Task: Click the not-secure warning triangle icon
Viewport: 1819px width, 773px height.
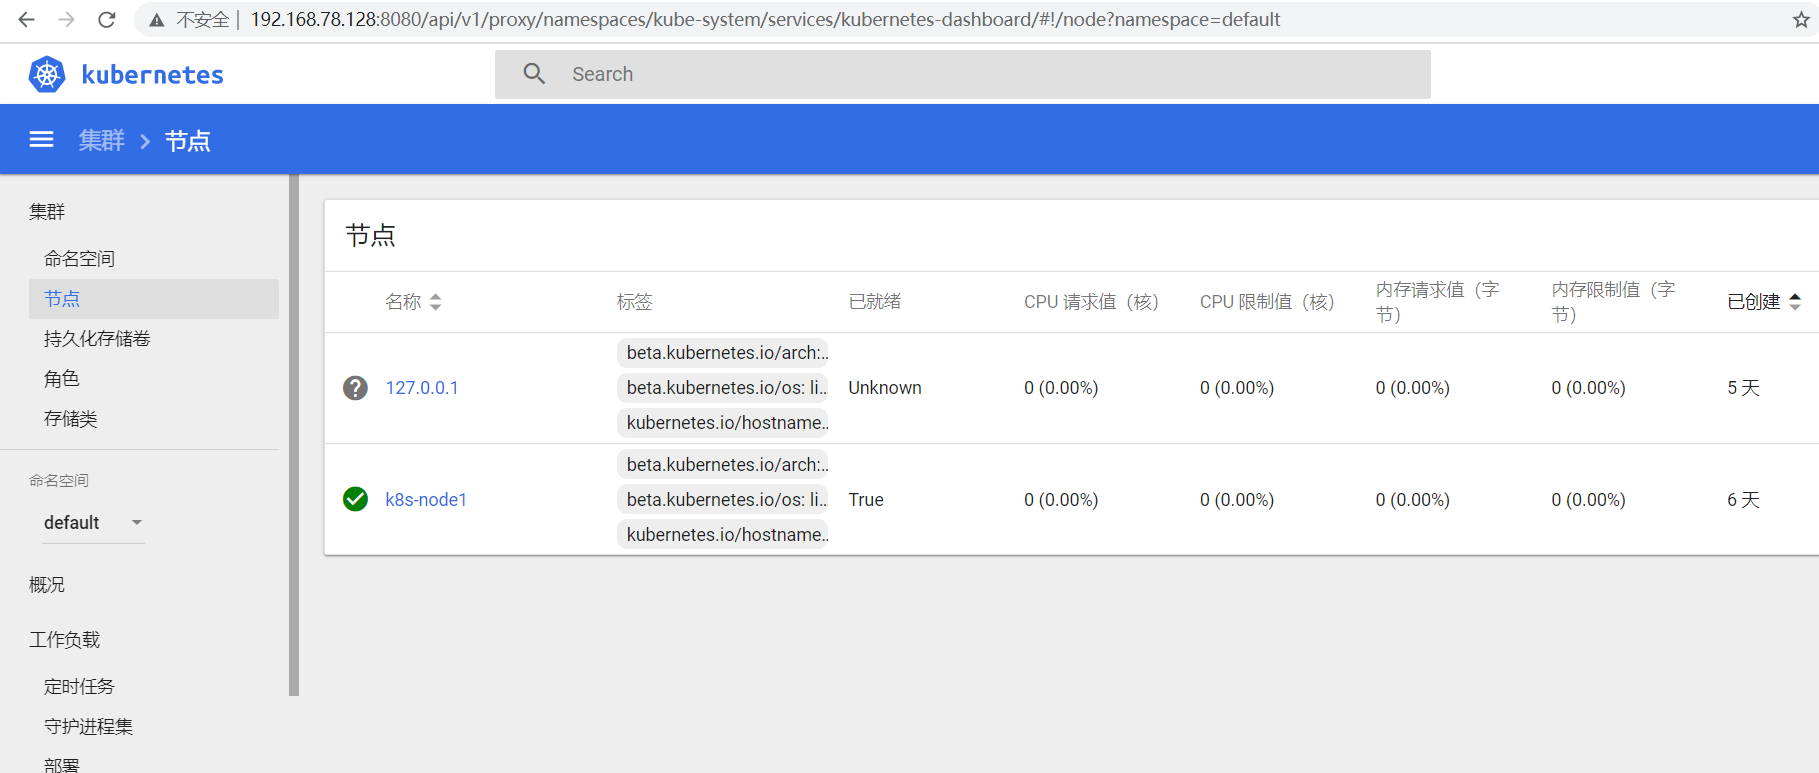Action: (157, 20)
